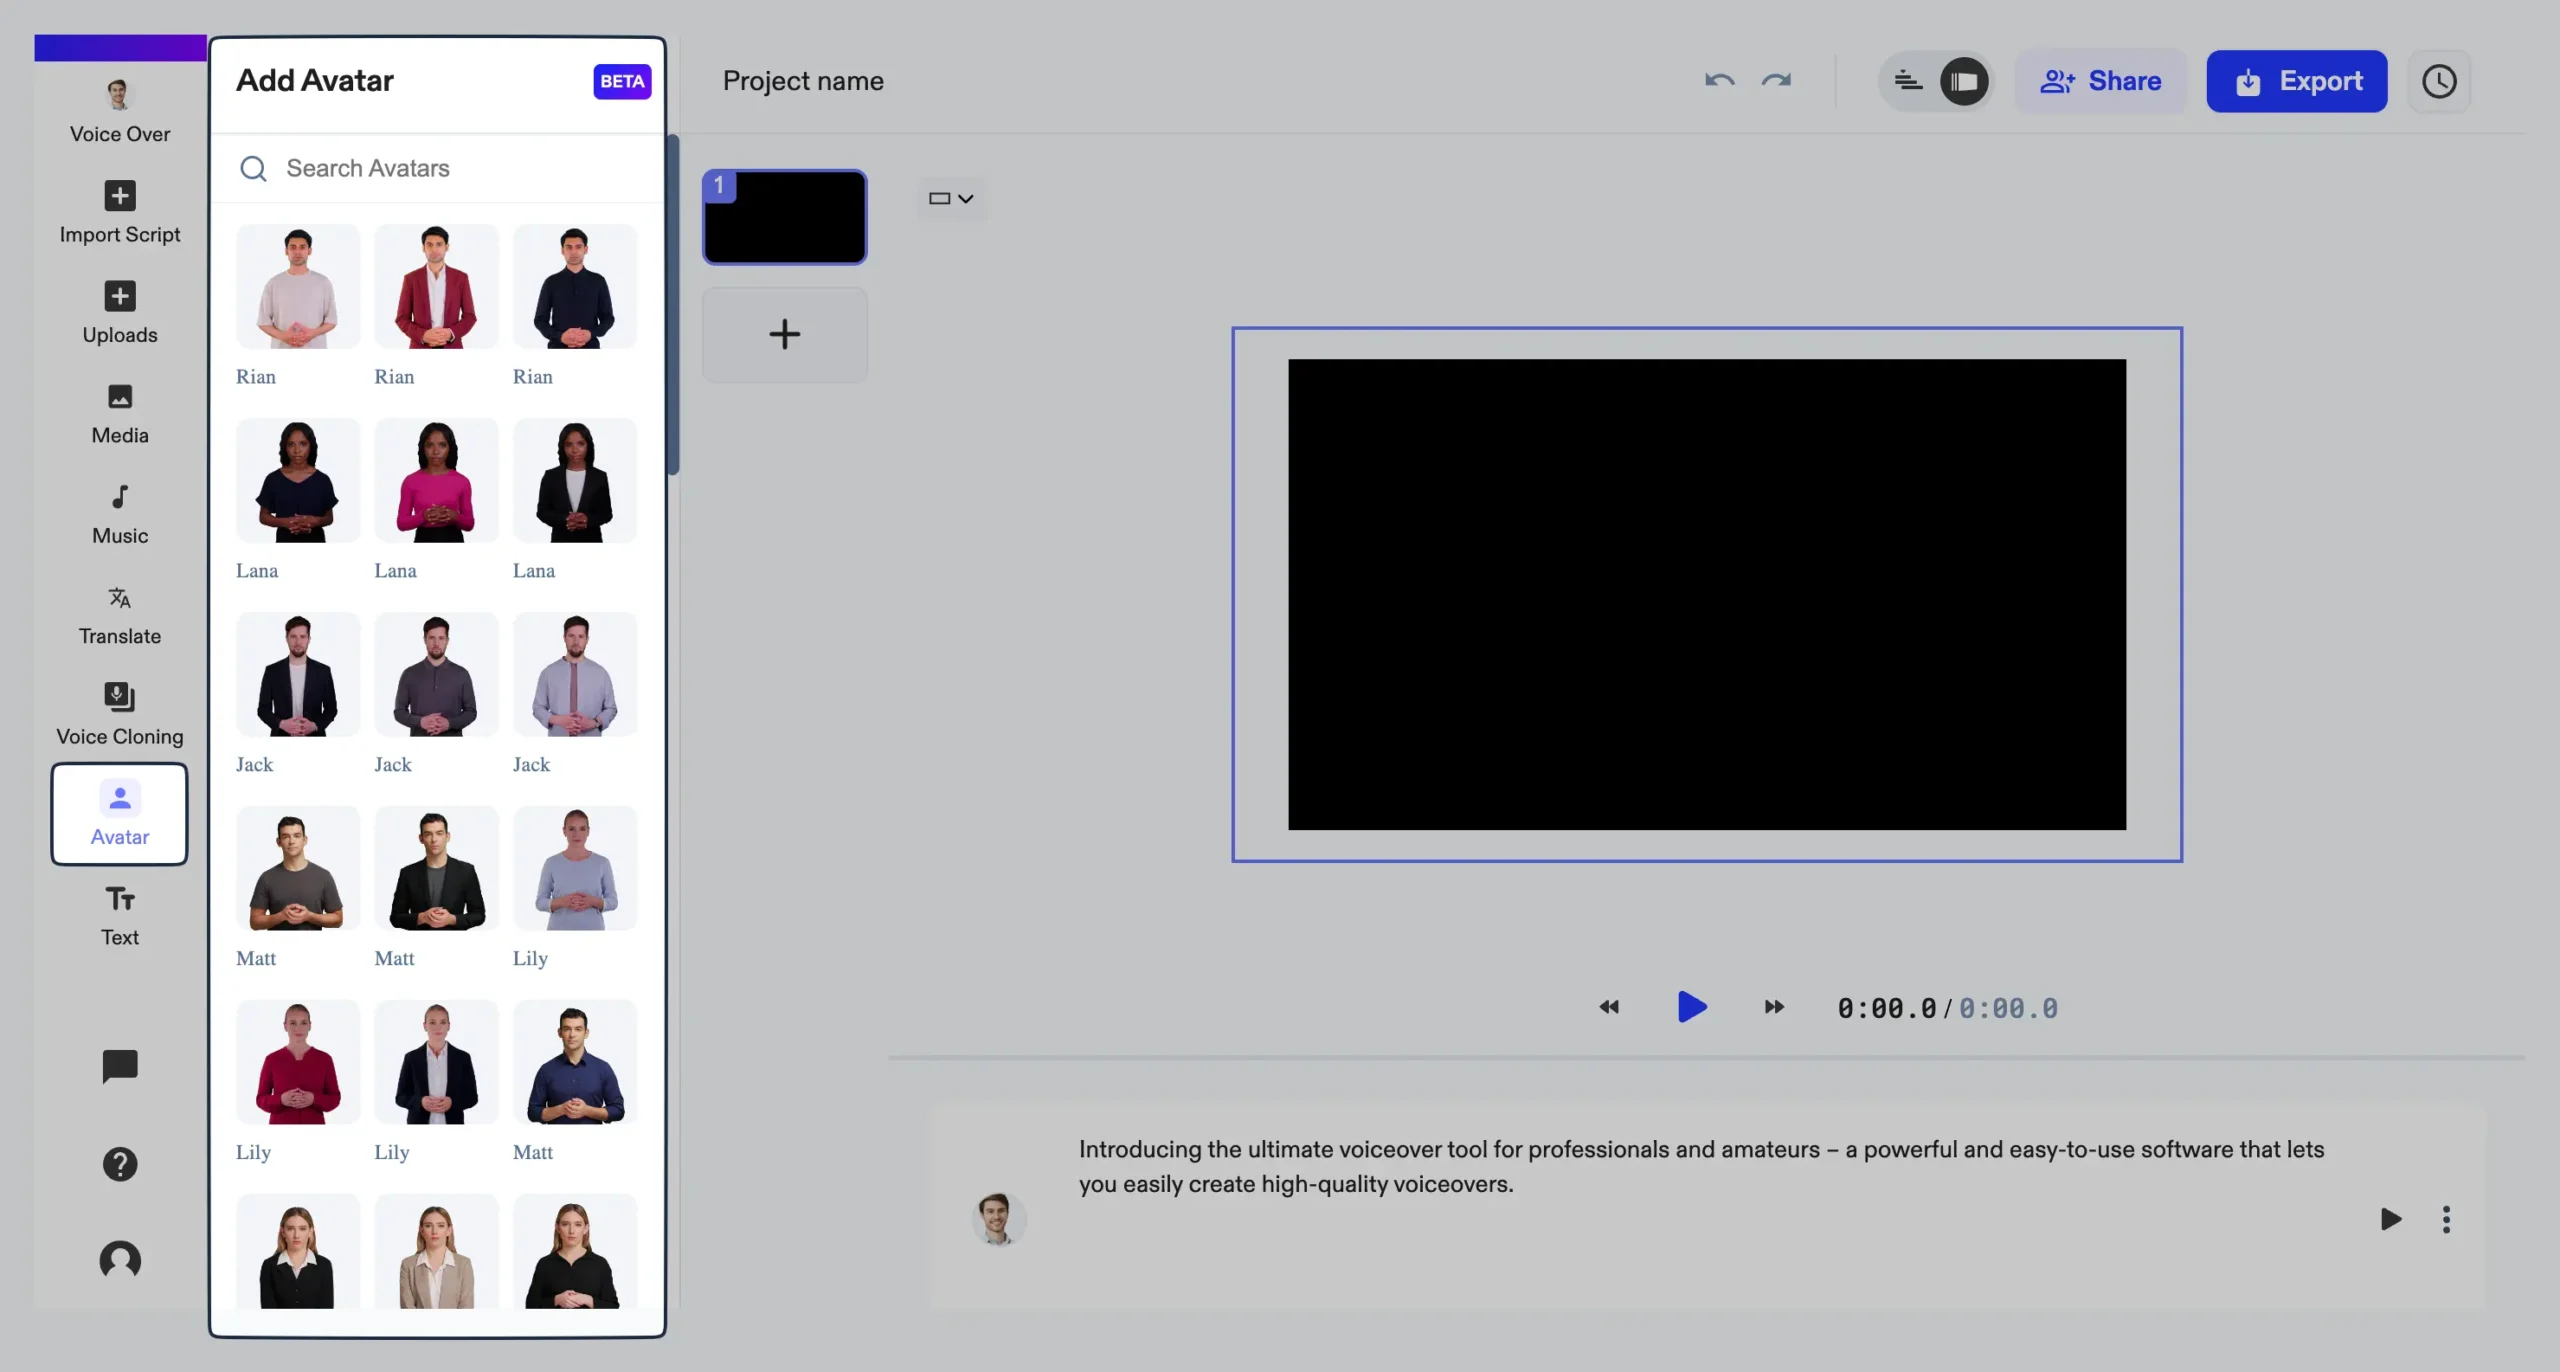Click the voice actor avatar on the script block
The width and height of the screenshot is (2560, 1372).
[998, 1219]
